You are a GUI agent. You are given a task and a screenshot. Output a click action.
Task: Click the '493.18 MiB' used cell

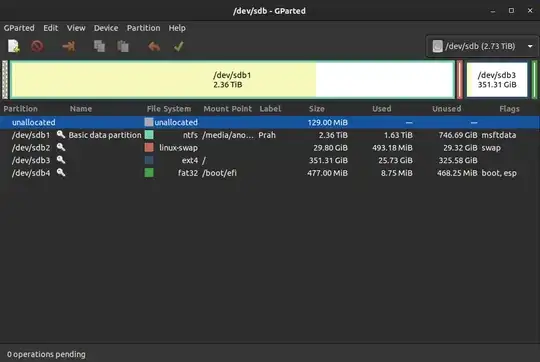pos(392,148)
